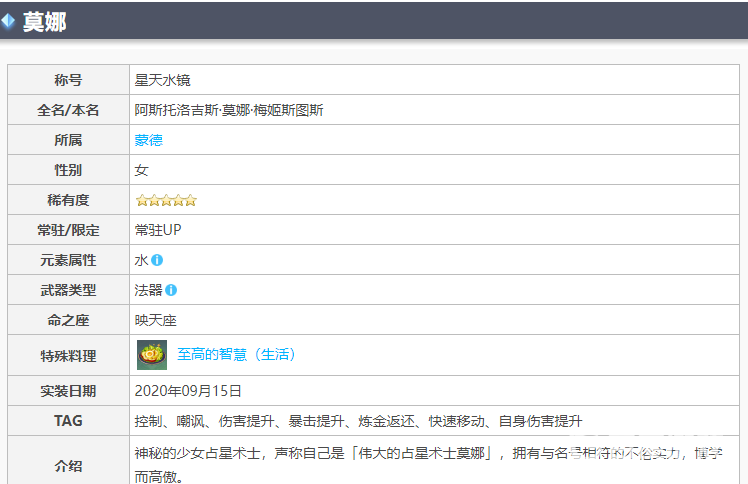Click the 常驻UP value cell
Image resolution: width=748 pixels, height=484 pixels.
click(158, 230)
